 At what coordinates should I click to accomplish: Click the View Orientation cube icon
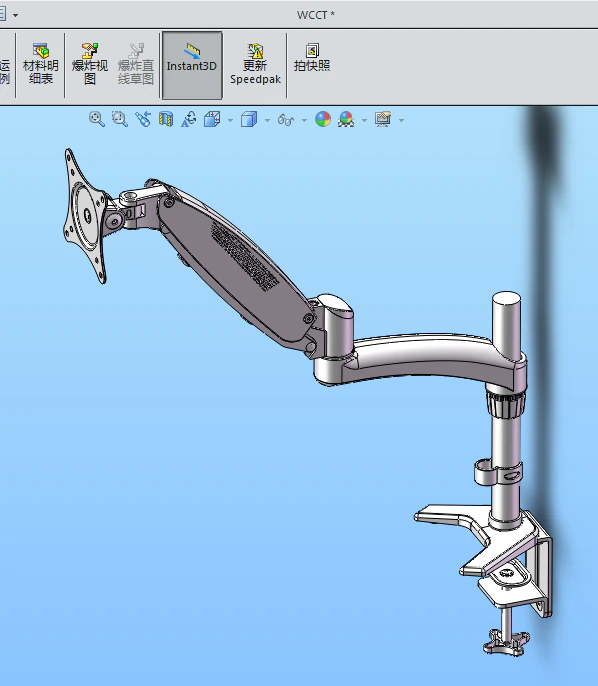point(212,119)
